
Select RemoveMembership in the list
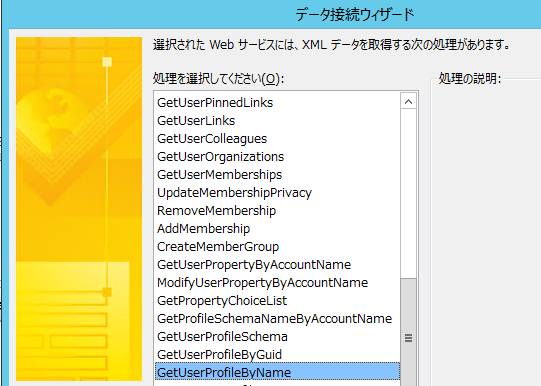point(277,210)
